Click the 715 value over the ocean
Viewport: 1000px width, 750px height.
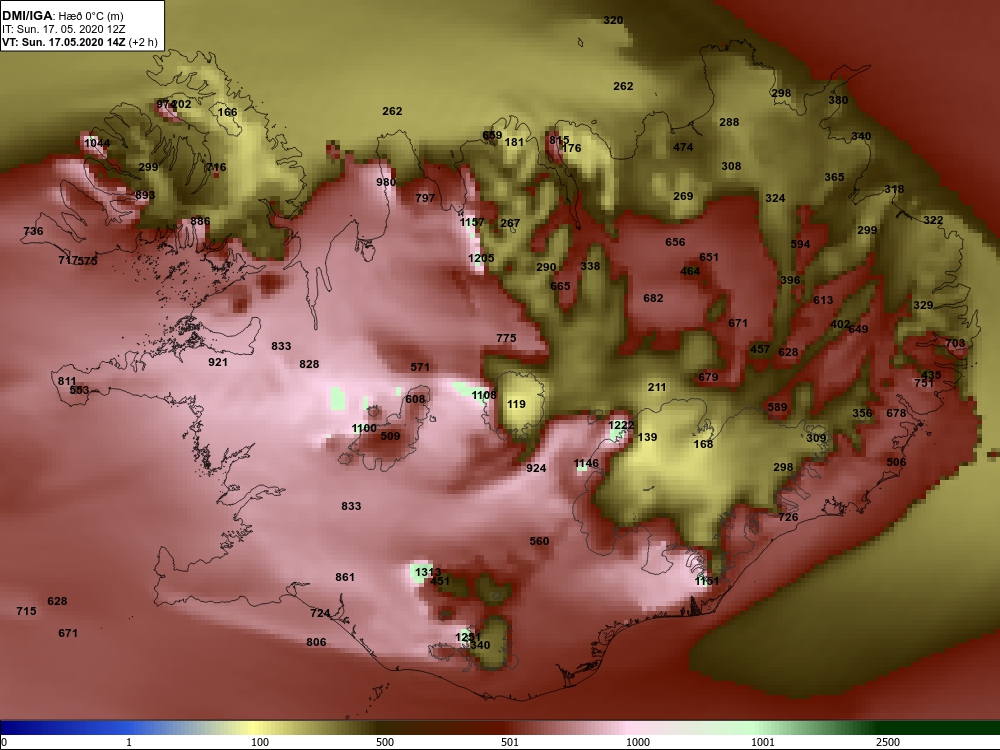[26, 611]
